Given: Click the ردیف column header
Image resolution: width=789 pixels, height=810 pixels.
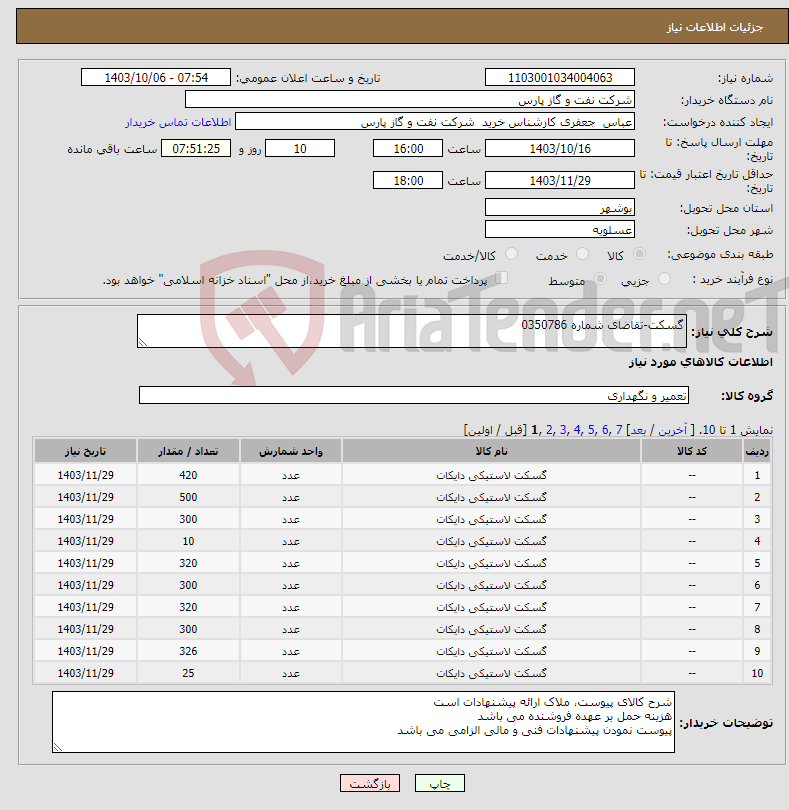Looking at the screenshot, I should tap(757, 451).
